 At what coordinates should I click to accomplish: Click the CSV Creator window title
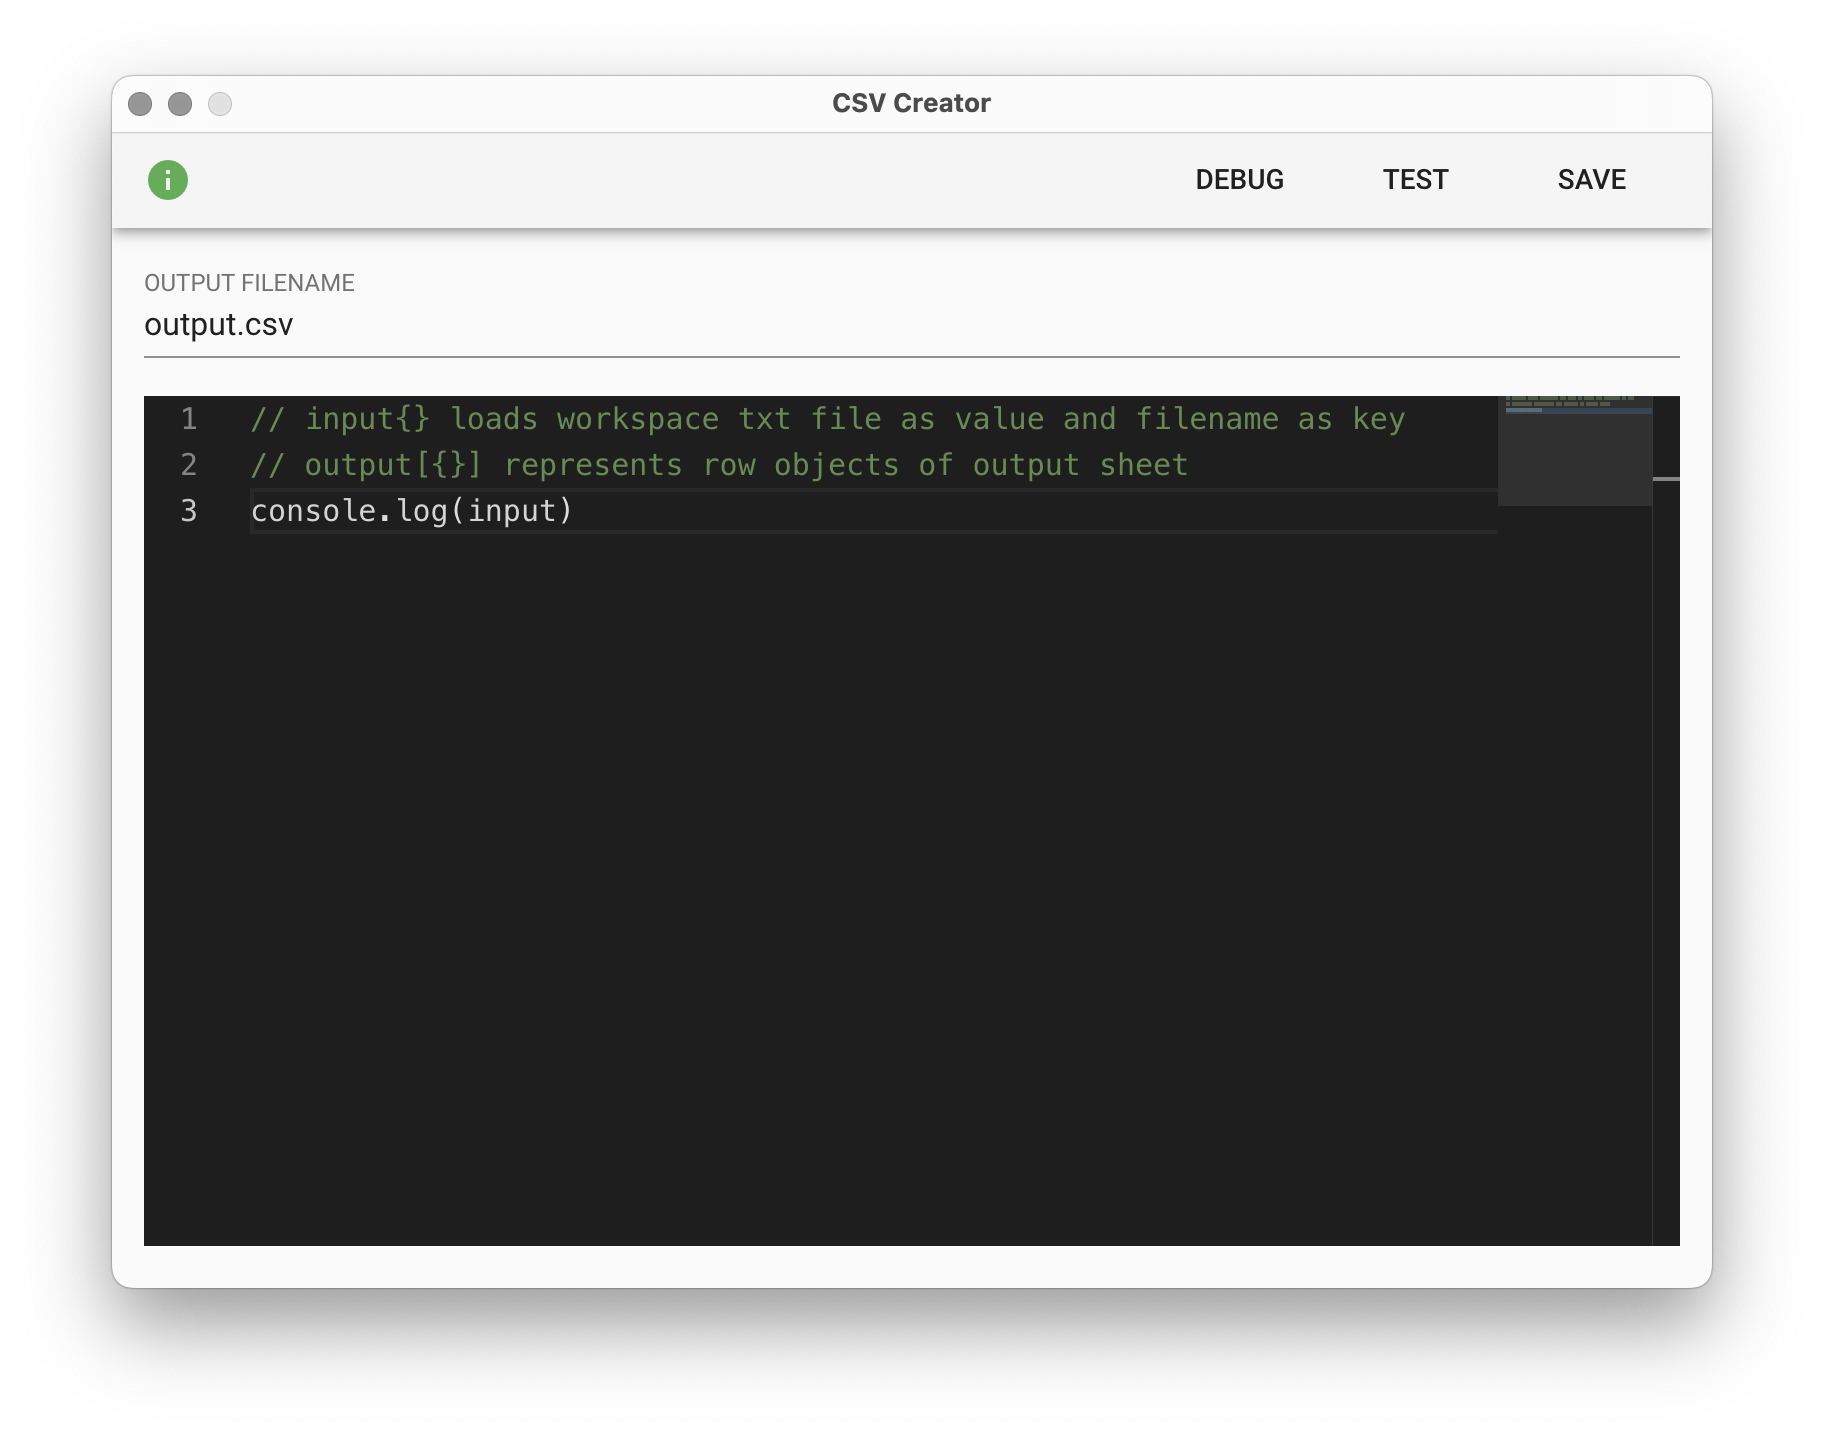coord(911,103)
